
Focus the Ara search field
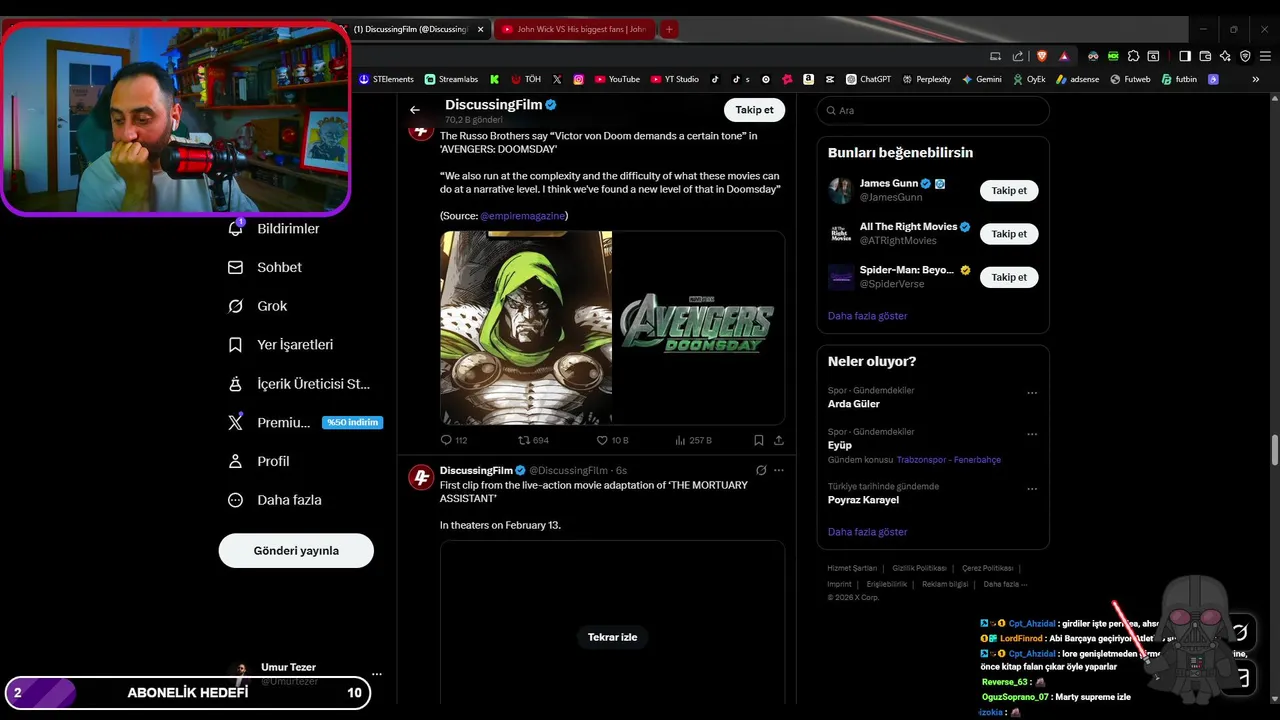[933, 111]
